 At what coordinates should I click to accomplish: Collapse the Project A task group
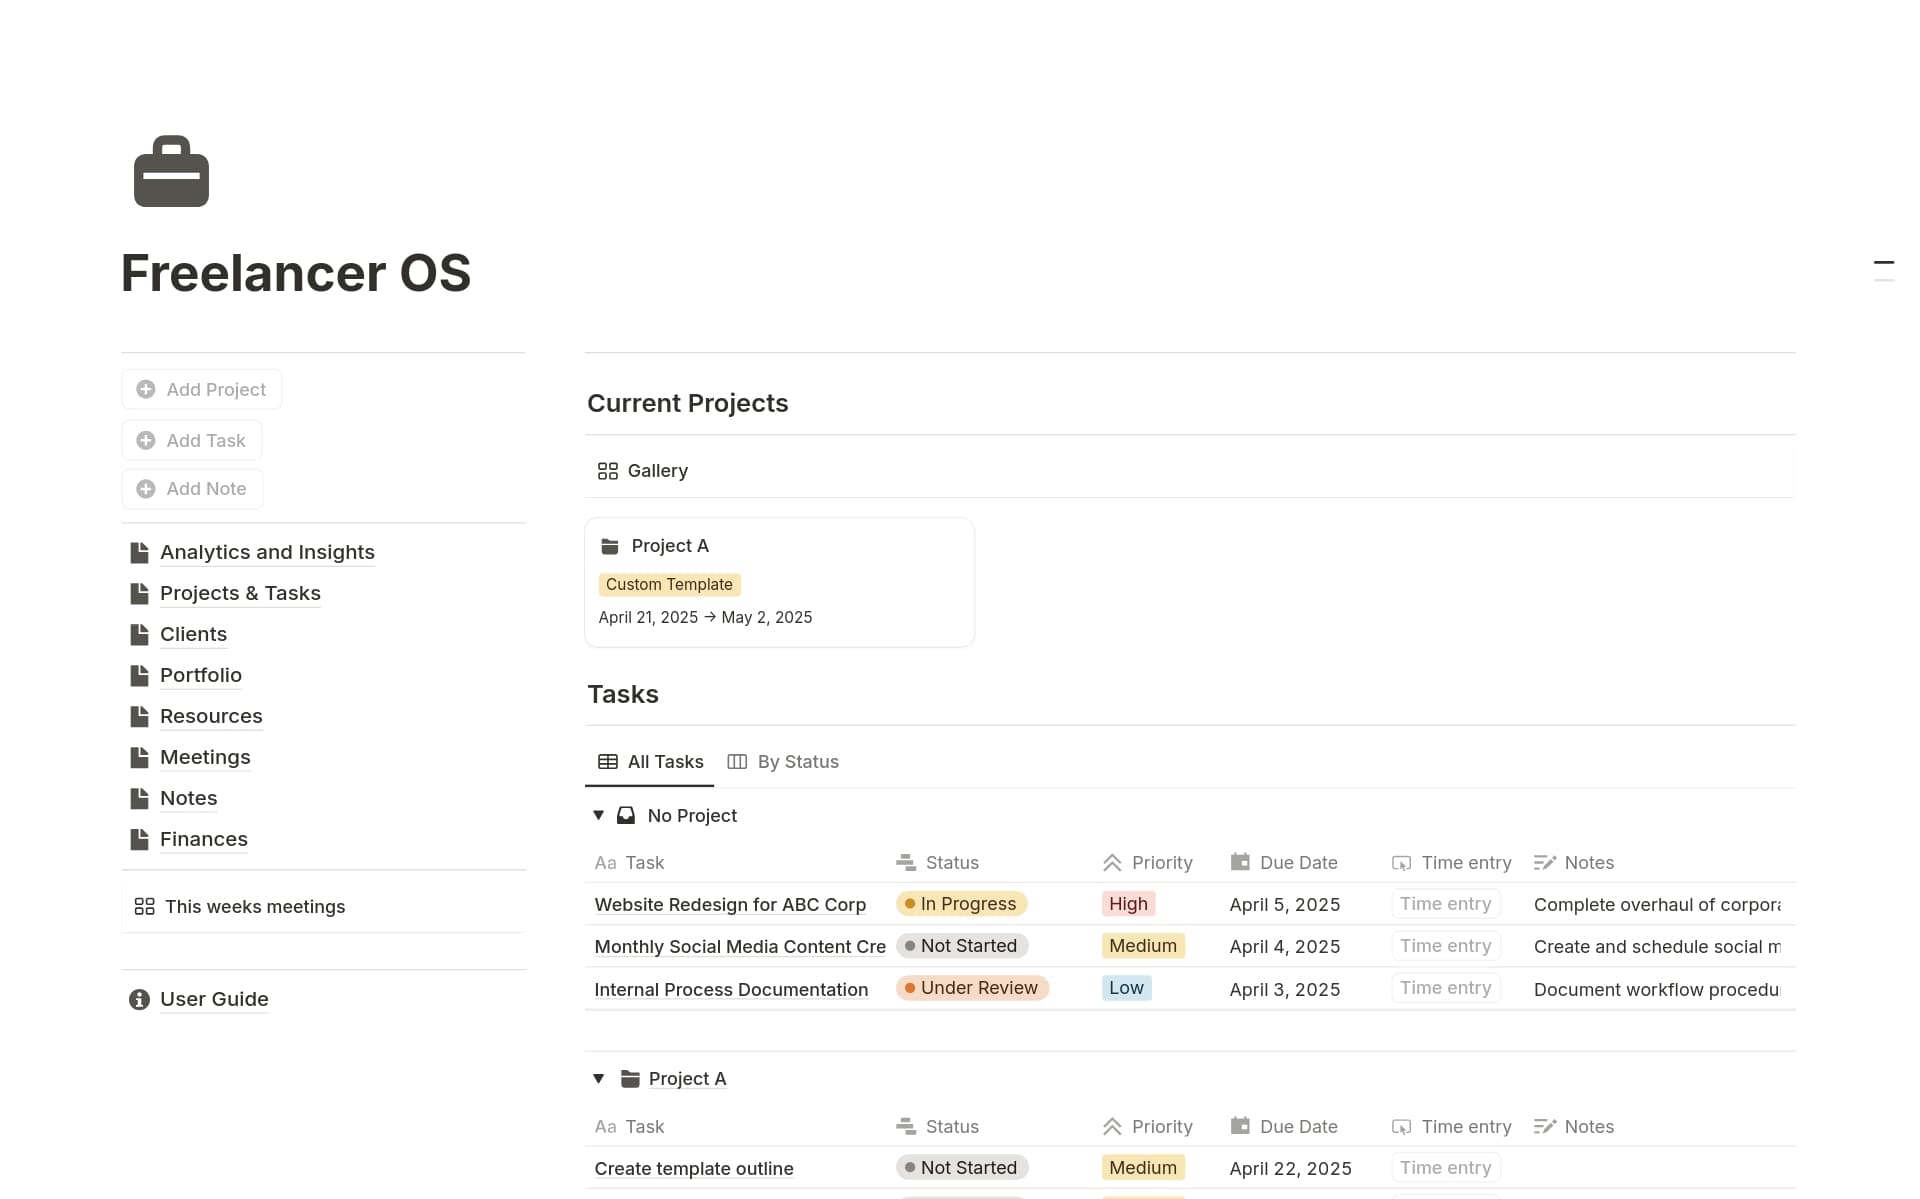(x=598, y=1078)
